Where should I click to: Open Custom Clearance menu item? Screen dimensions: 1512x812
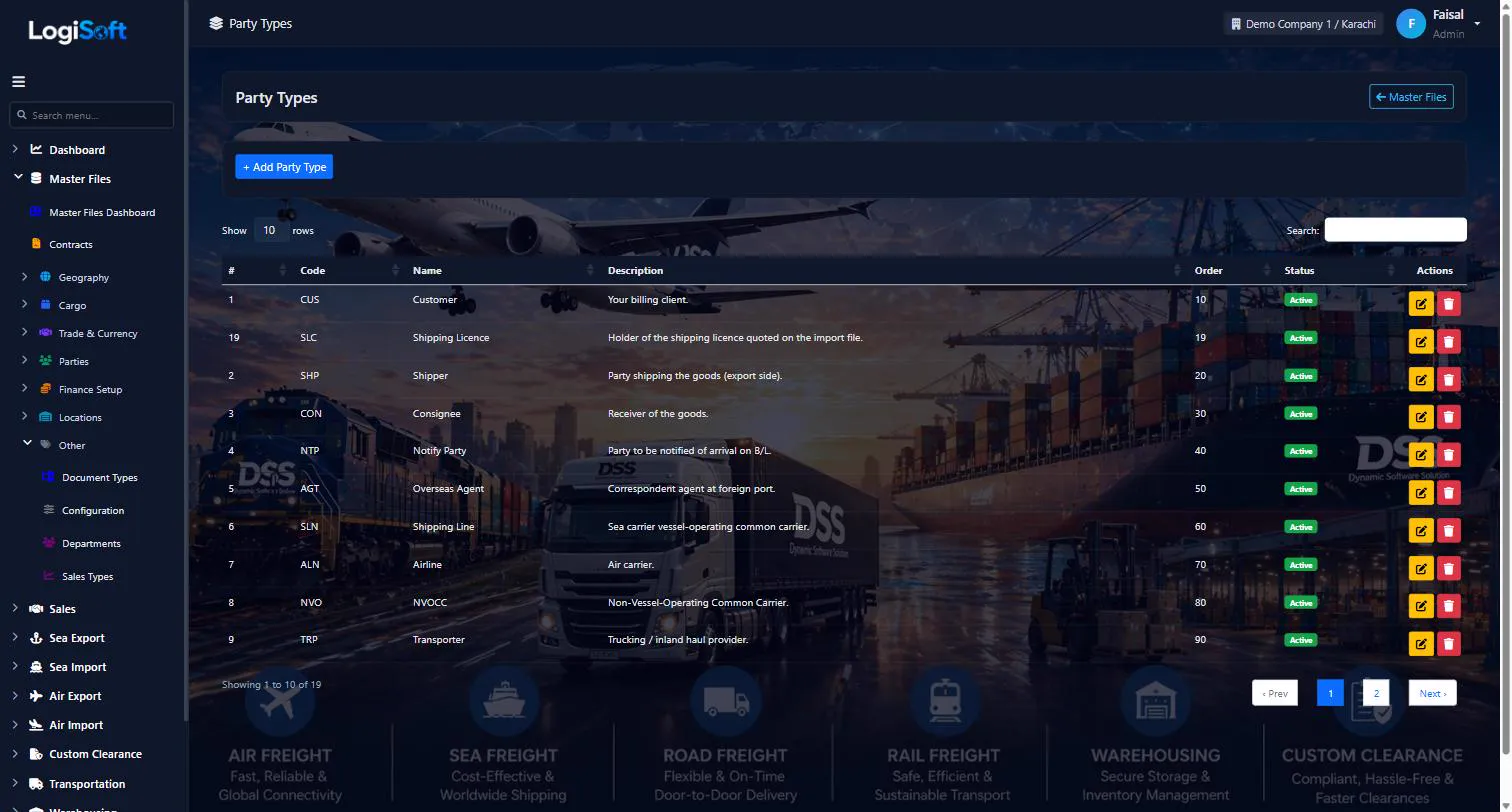(95, 754)
